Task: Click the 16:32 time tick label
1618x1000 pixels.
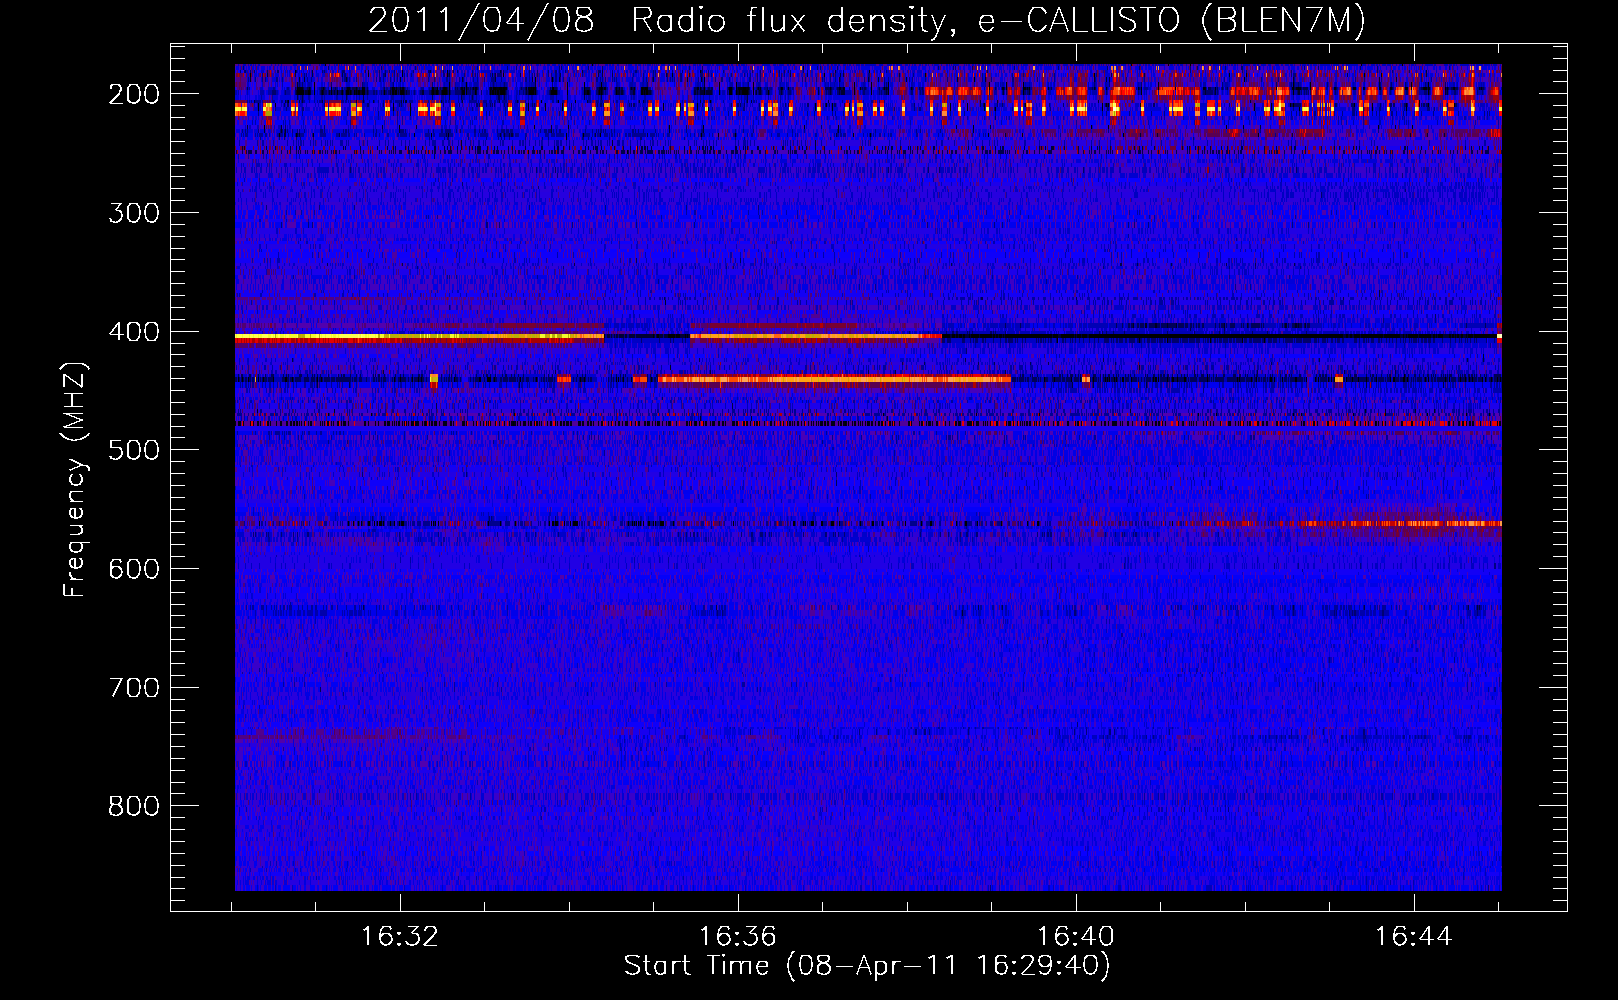Action: (x=400, y=937)
